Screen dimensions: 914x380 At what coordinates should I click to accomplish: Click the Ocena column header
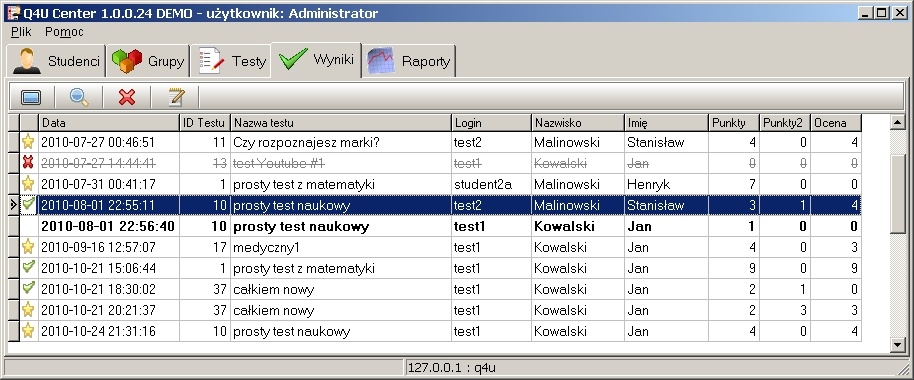[x=836, y=123]
